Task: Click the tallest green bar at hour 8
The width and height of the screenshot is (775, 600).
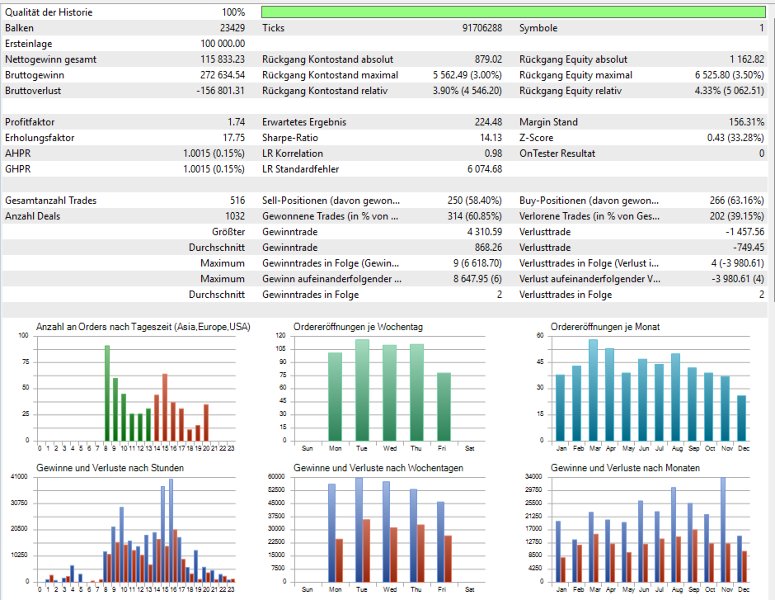Action: 107,393
